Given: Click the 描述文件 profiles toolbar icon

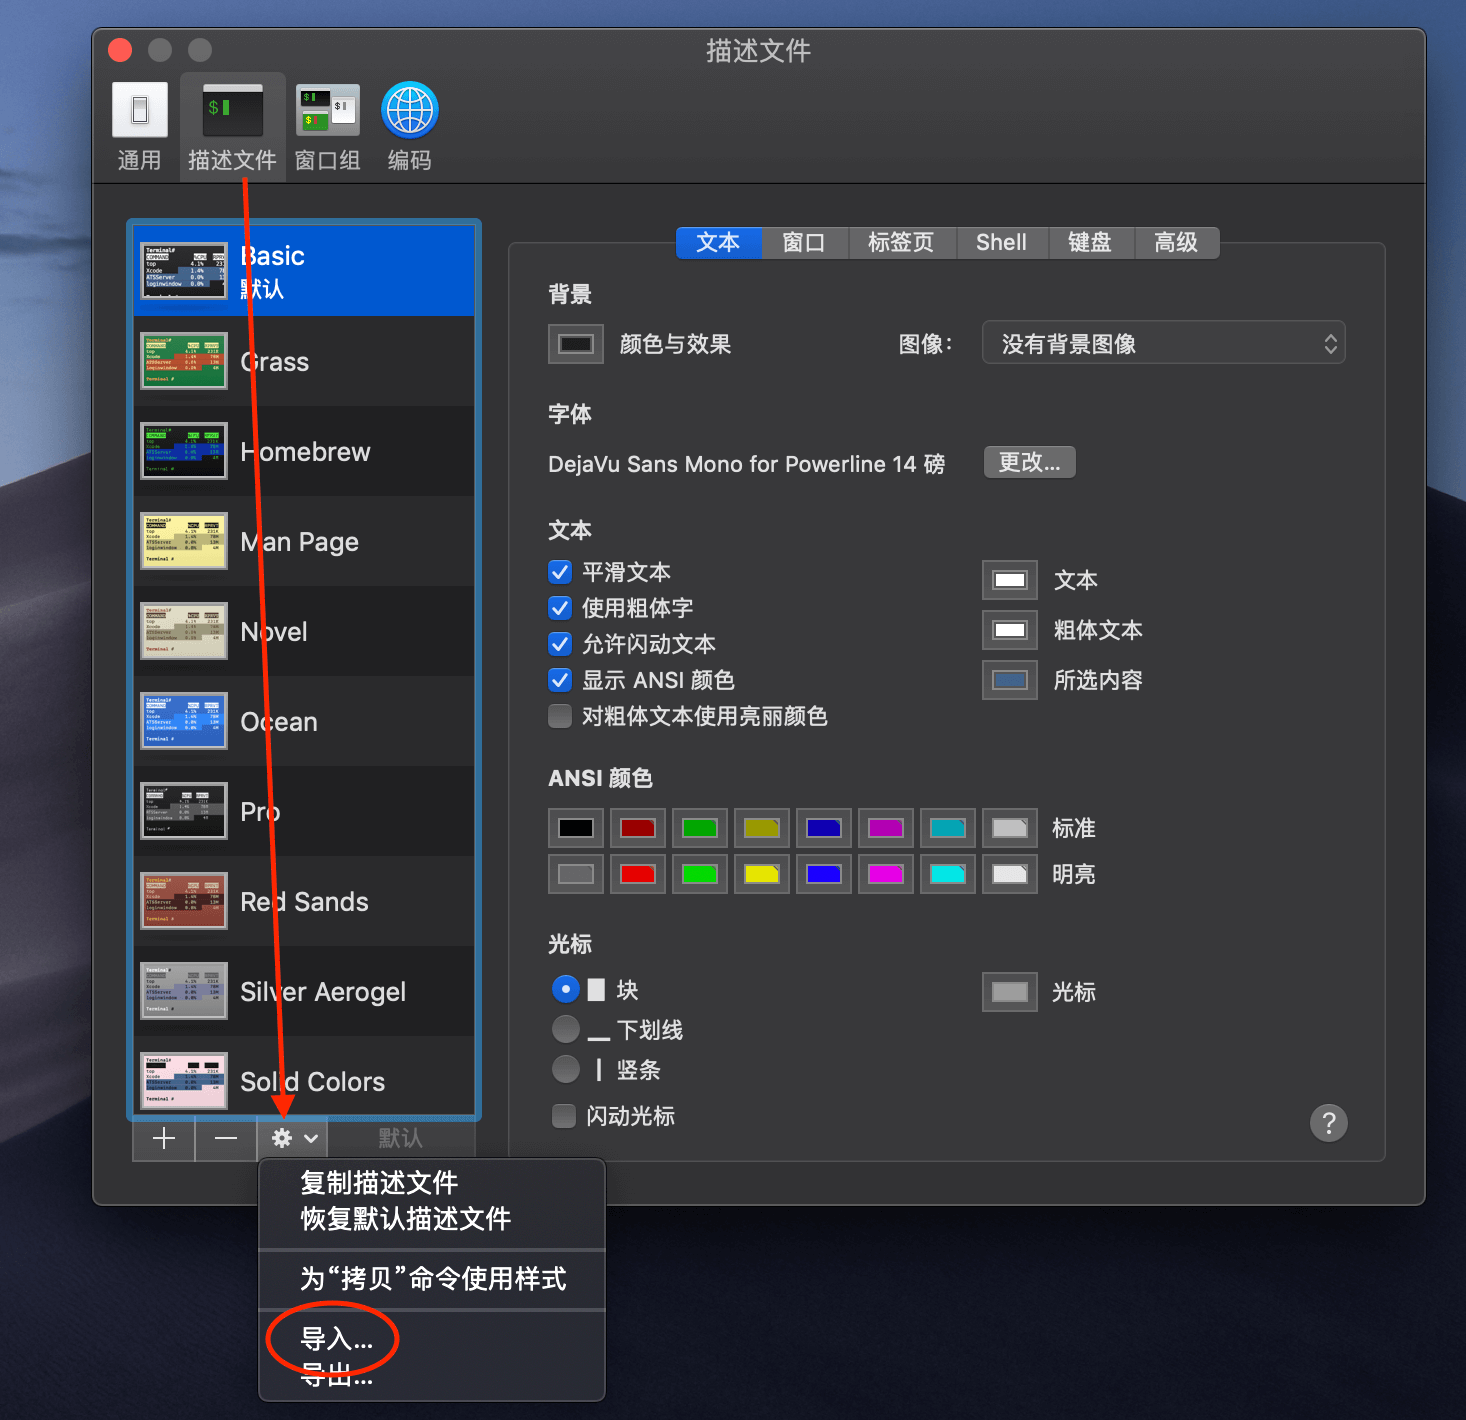Looking at the screenshot, I should (232, 125).
